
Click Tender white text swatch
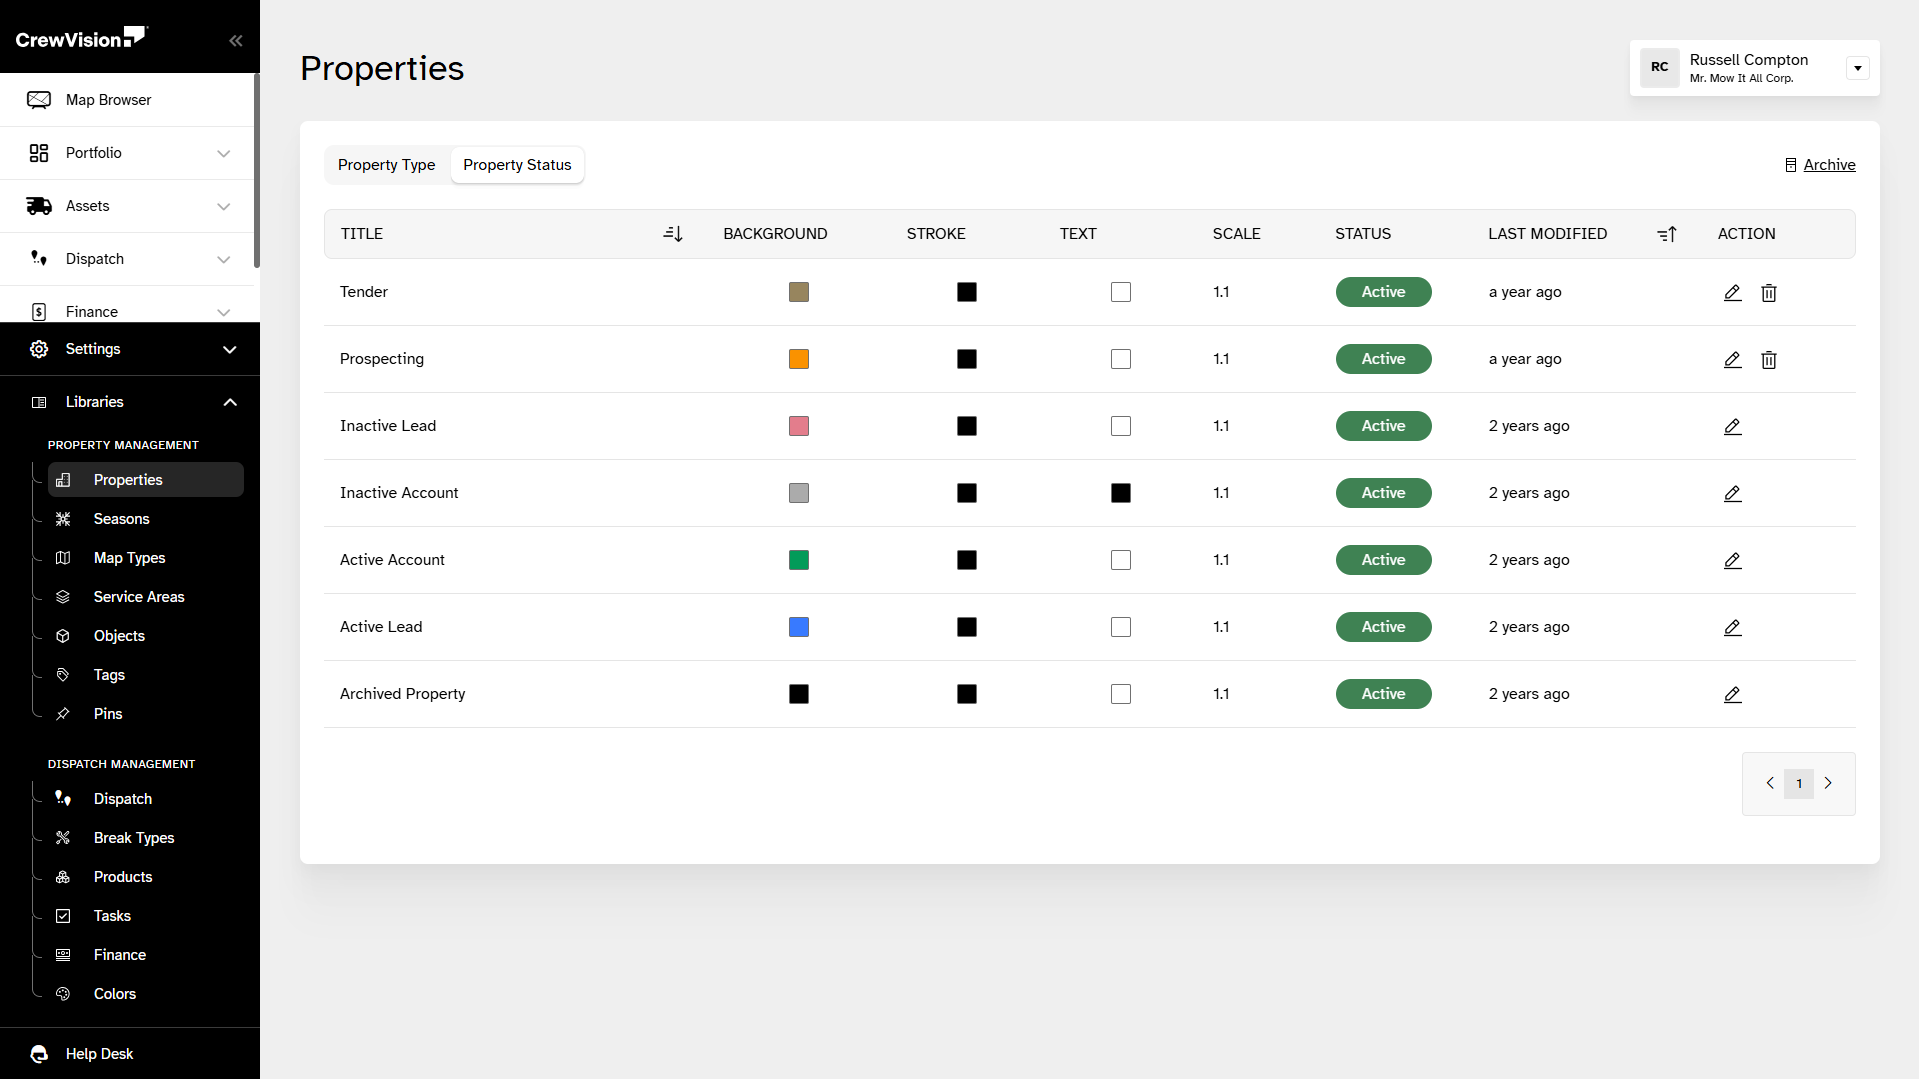coord(1121,292)
